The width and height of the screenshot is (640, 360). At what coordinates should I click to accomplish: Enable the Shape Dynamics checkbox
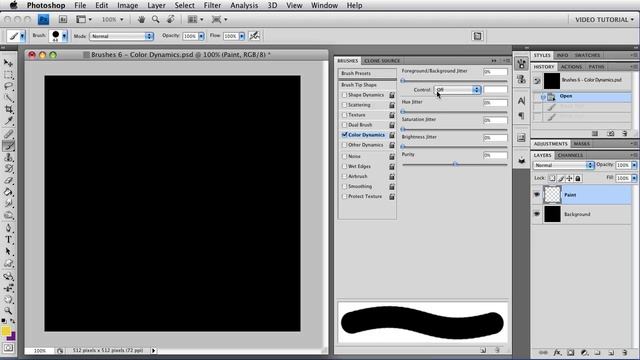[344, 95]
